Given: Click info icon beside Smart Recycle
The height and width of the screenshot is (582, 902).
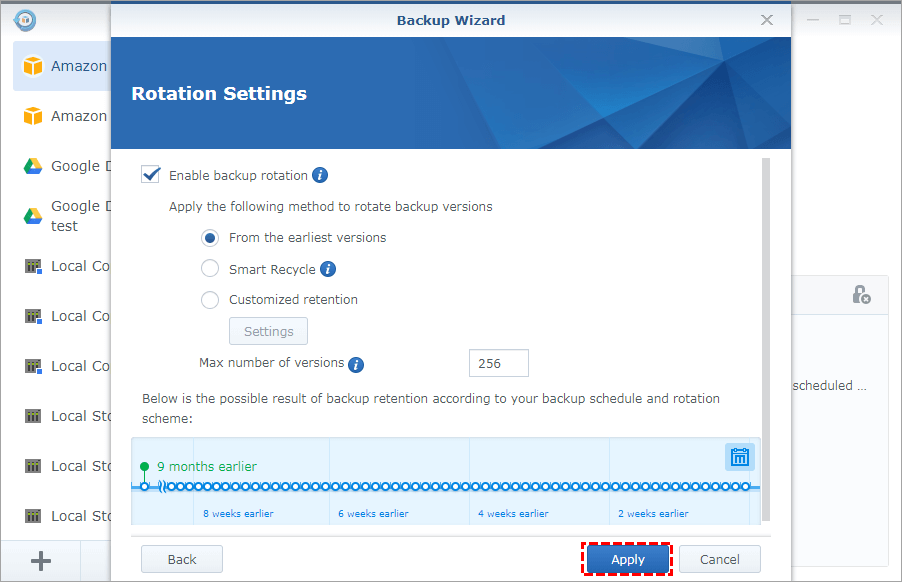Looking at the screenshot, I should 328,269.
